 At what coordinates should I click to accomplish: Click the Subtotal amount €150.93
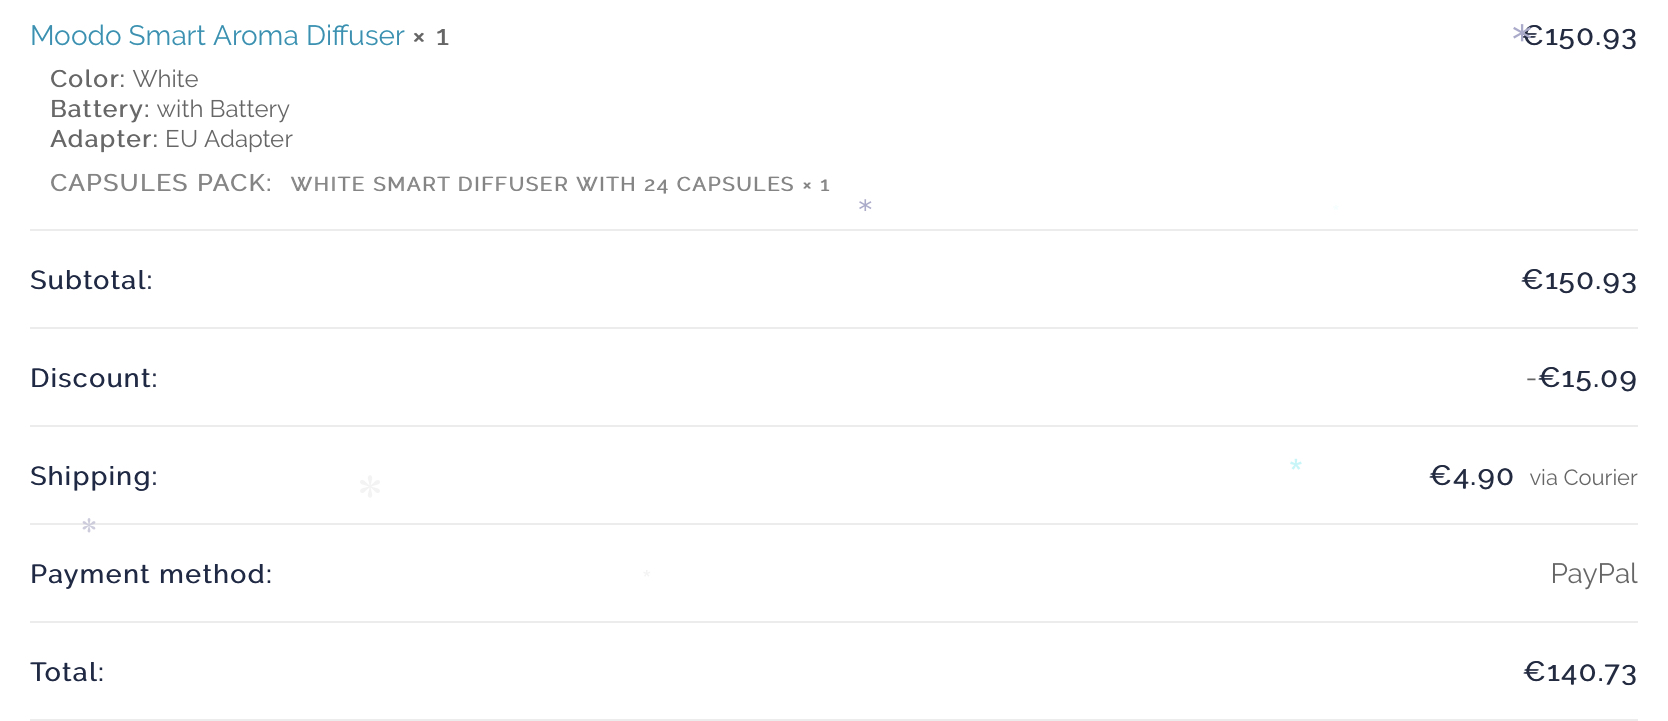(x=1579, y=281)
